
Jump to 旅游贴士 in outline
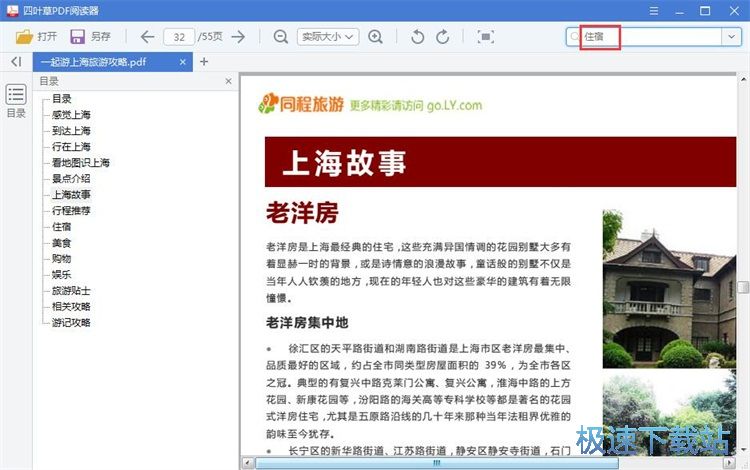pos(71,291)
